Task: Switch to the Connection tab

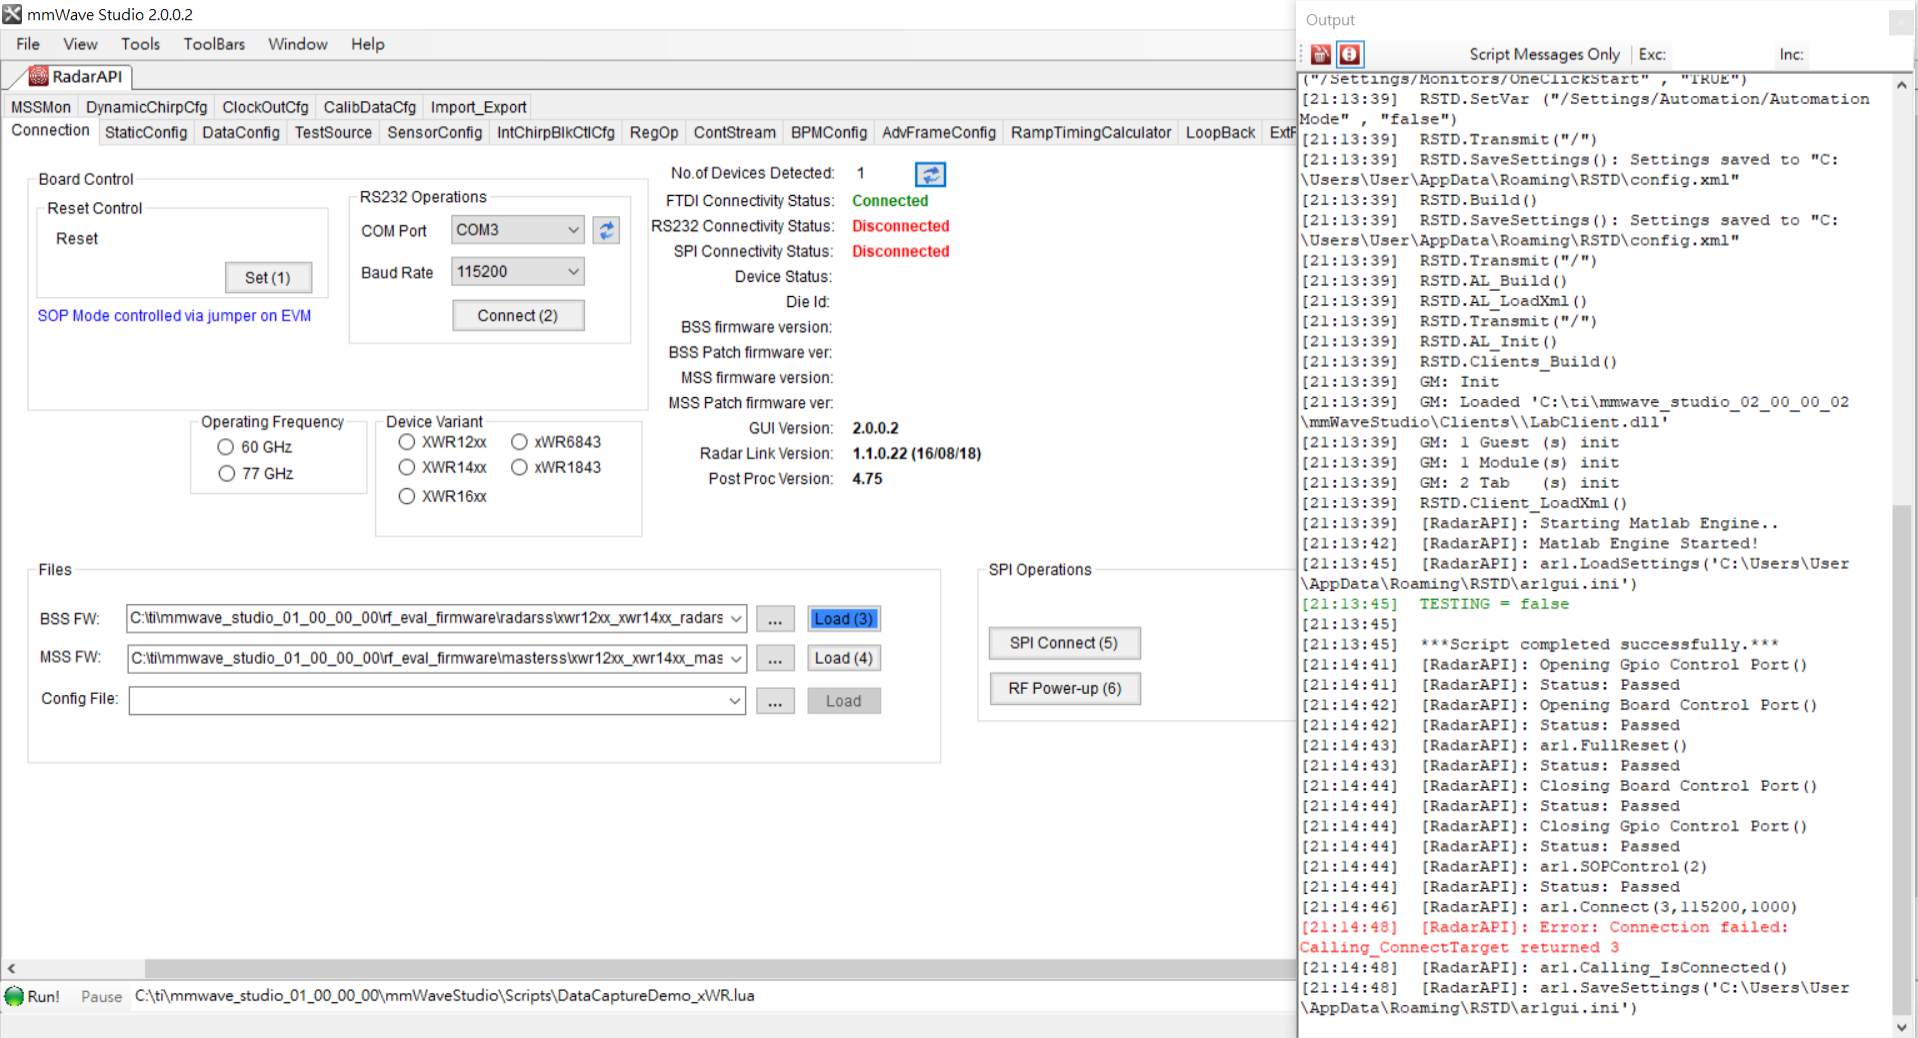Action: (x=51, y=131)
